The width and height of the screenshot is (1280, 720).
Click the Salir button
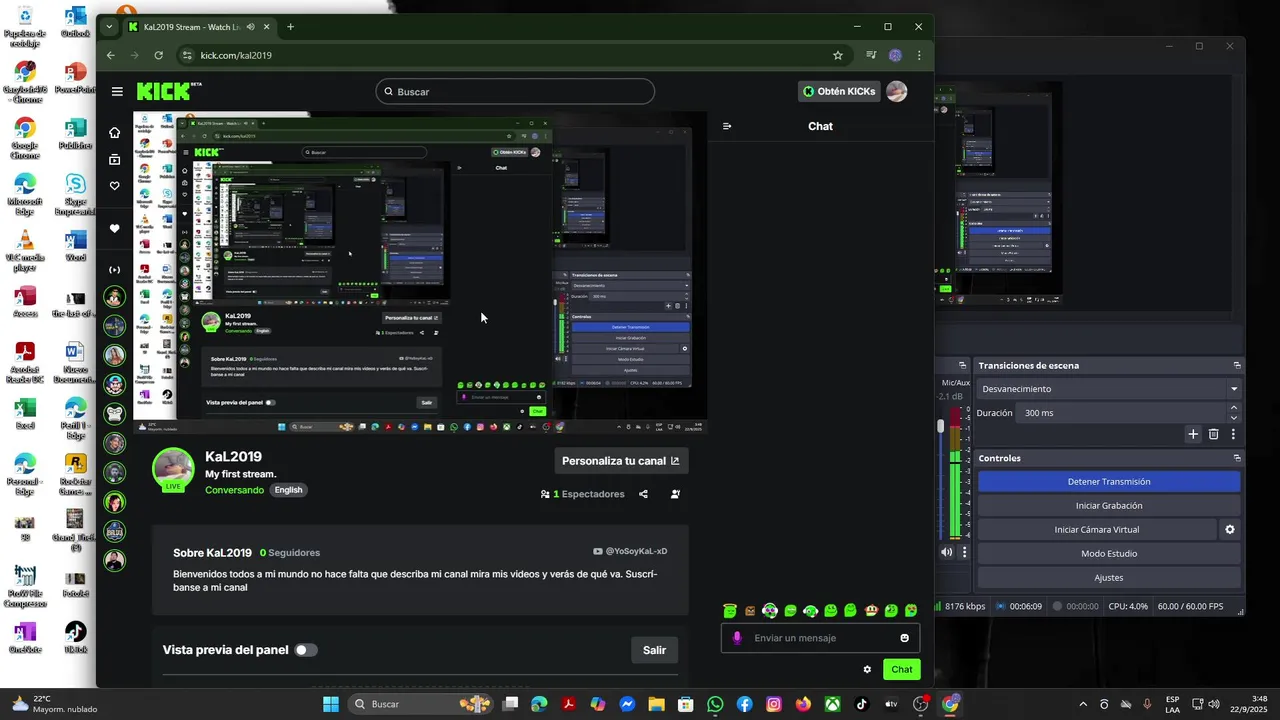point(654,650)
